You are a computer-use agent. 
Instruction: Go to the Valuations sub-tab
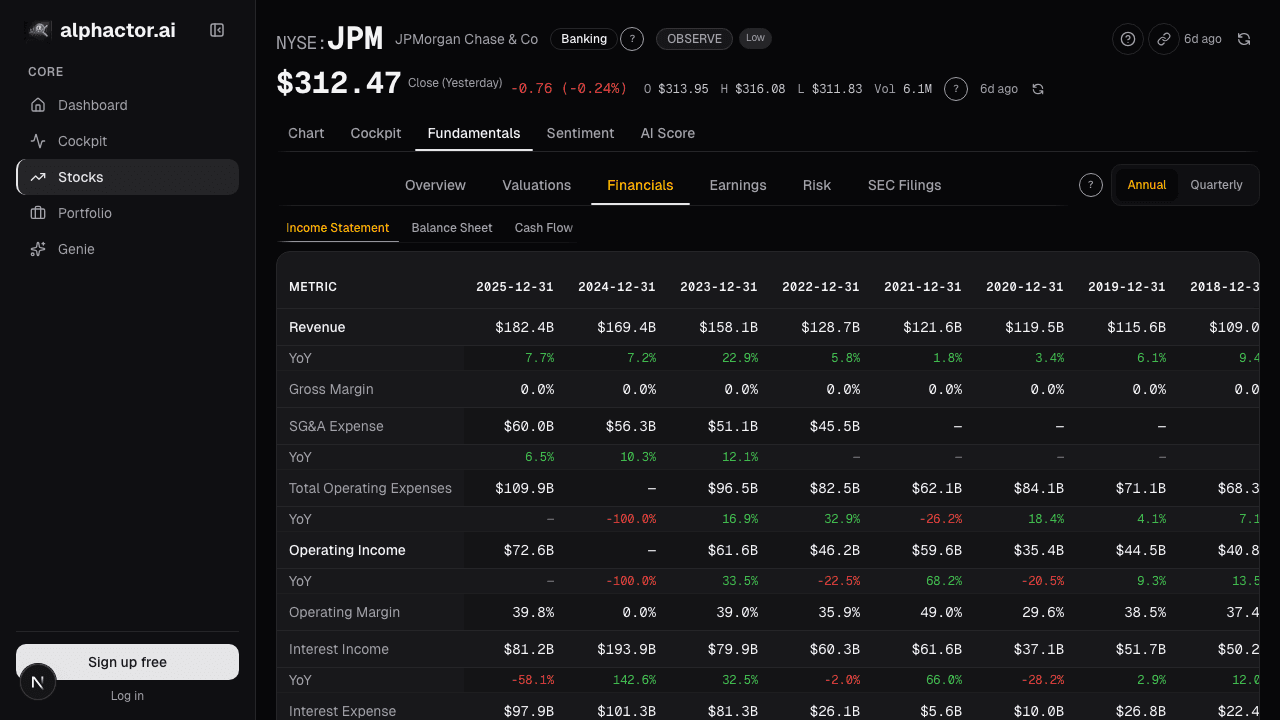[x=537, y=185]
